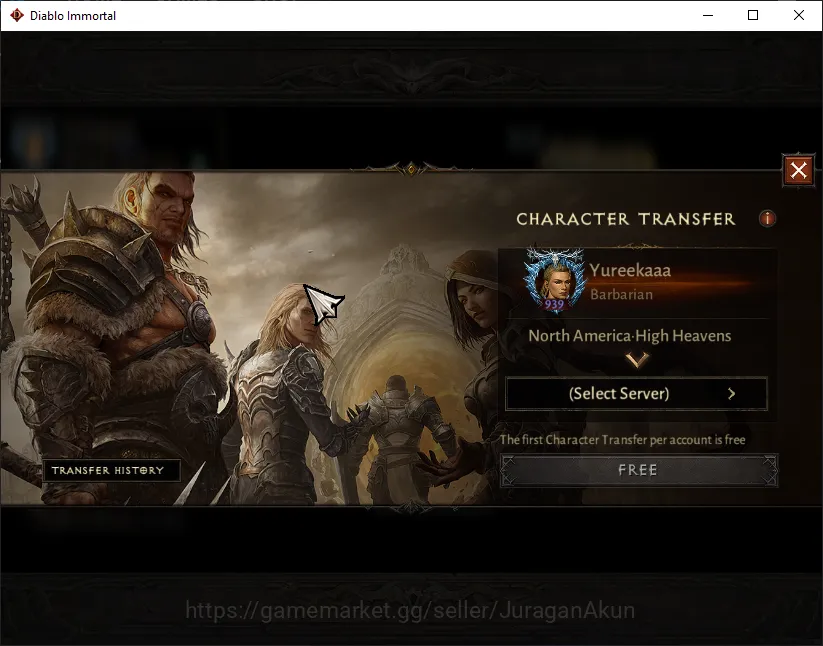Minimize the Diablo Immortal window
The image size is (823, 646).
pyautogui.click(x=708, y=15)
